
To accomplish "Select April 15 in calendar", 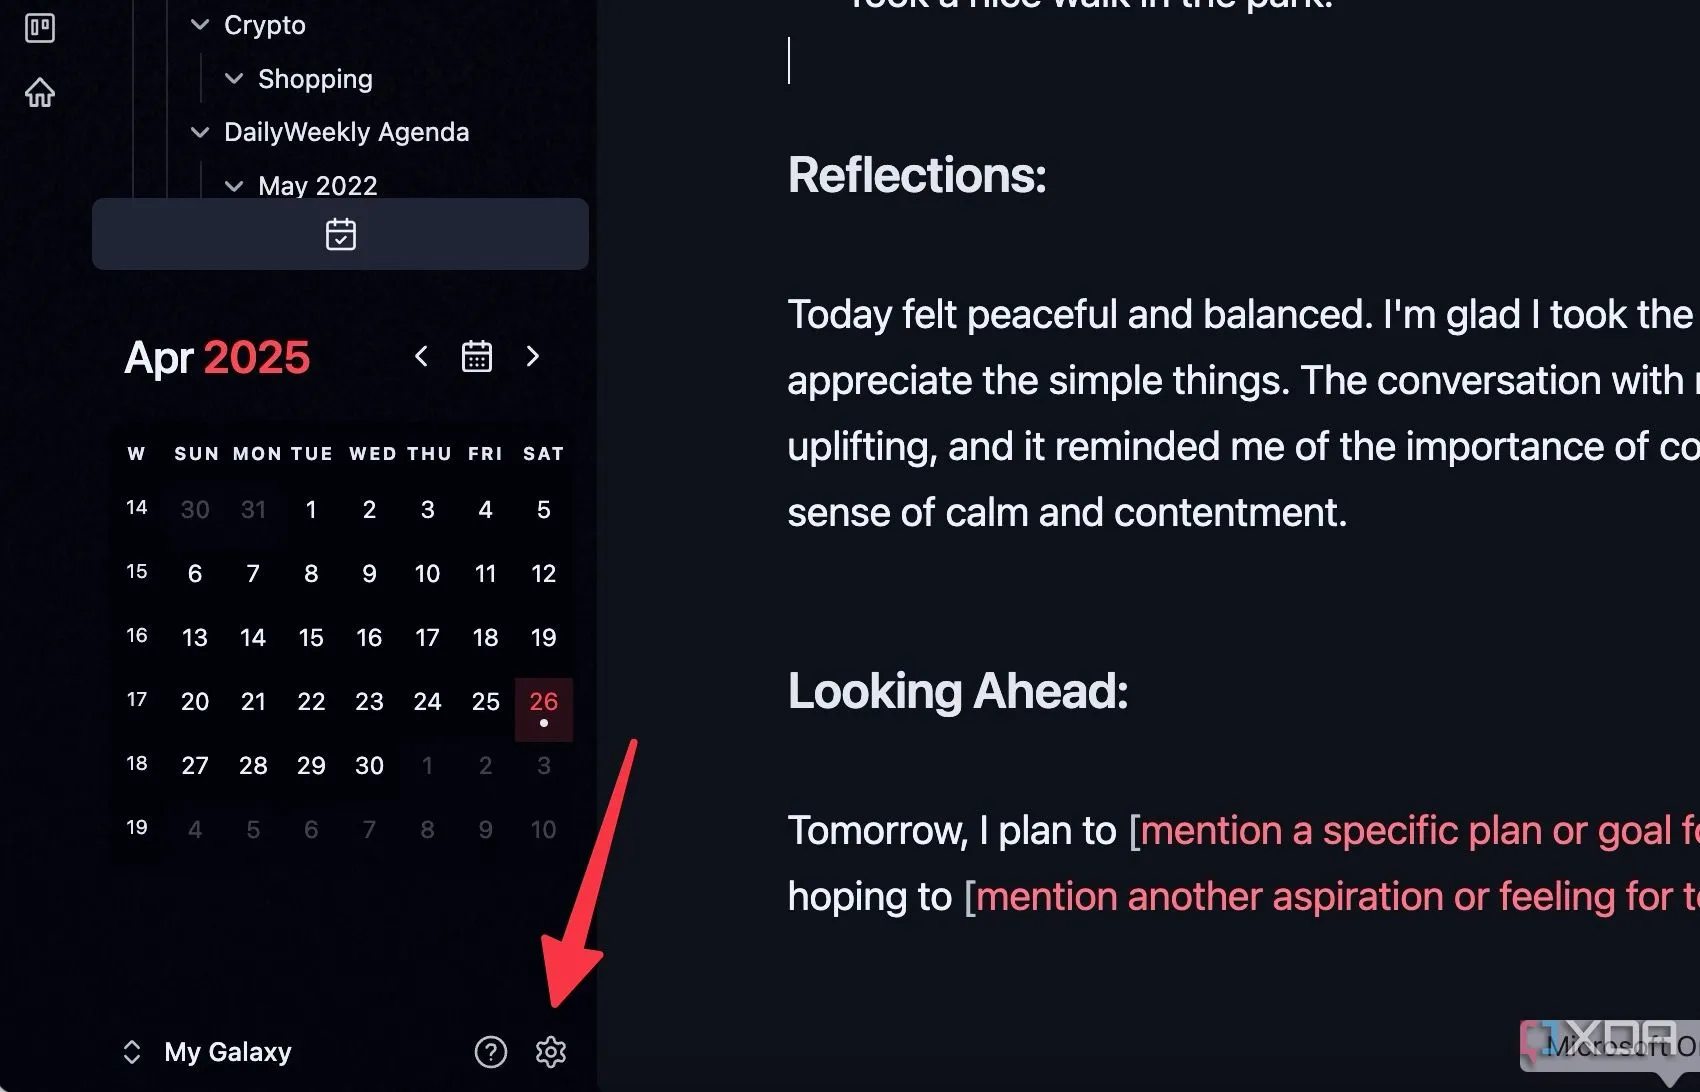I will pos(311,638).
